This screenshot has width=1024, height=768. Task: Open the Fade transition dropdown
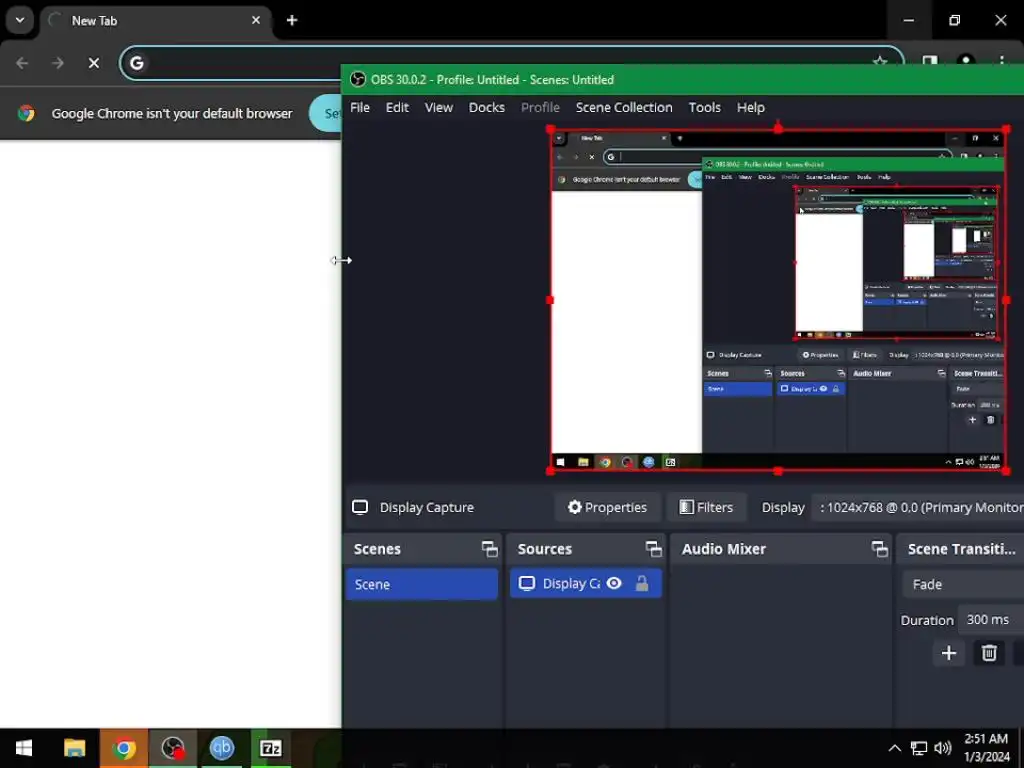coord(963,584)
